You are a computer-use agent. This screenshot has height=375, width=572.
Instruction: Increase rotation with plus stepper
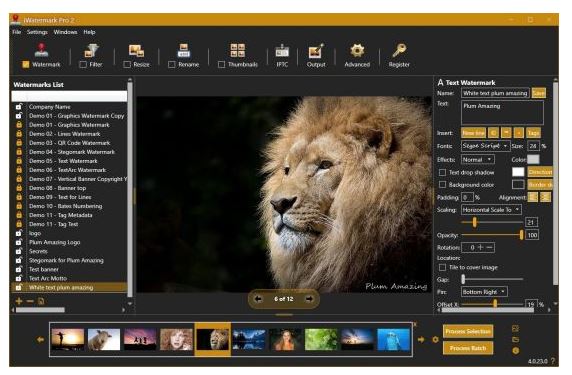click(481, 247)
